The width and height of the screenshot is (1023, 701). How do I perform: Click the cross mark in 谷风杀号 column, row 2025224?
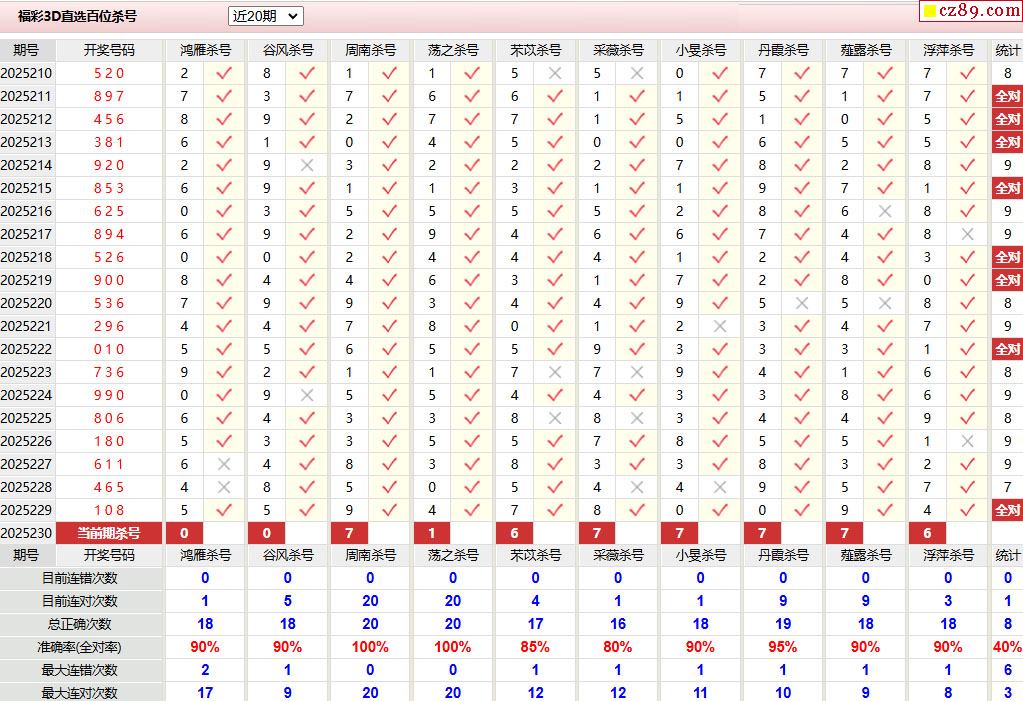(x=307, y=395)
